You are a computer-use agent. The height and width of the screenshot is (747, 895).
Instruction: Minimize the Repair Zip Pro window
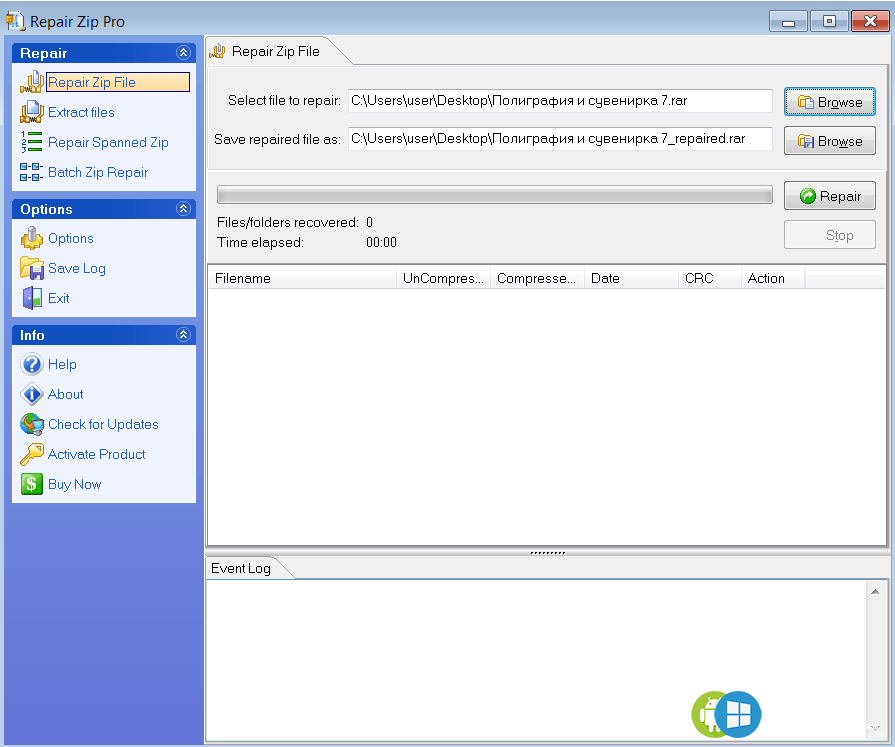point(788,22)
